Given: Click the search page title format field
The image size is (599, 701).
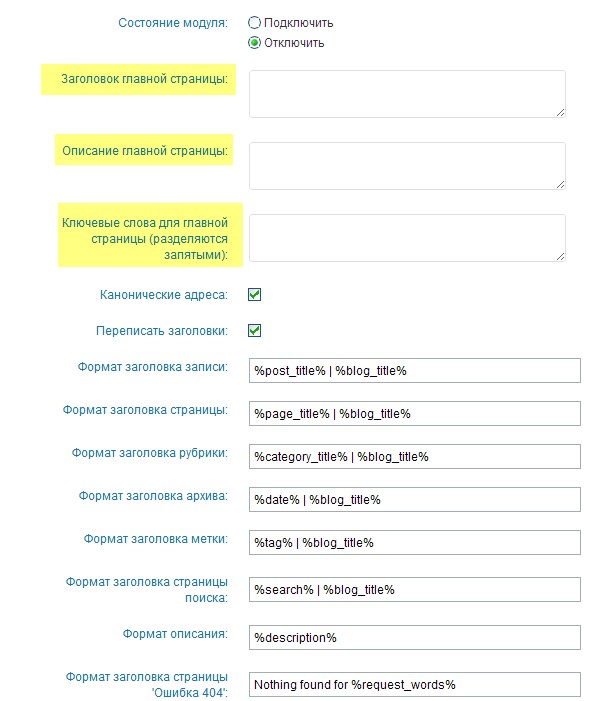Looking at the screenshot, I should [415, 590].
